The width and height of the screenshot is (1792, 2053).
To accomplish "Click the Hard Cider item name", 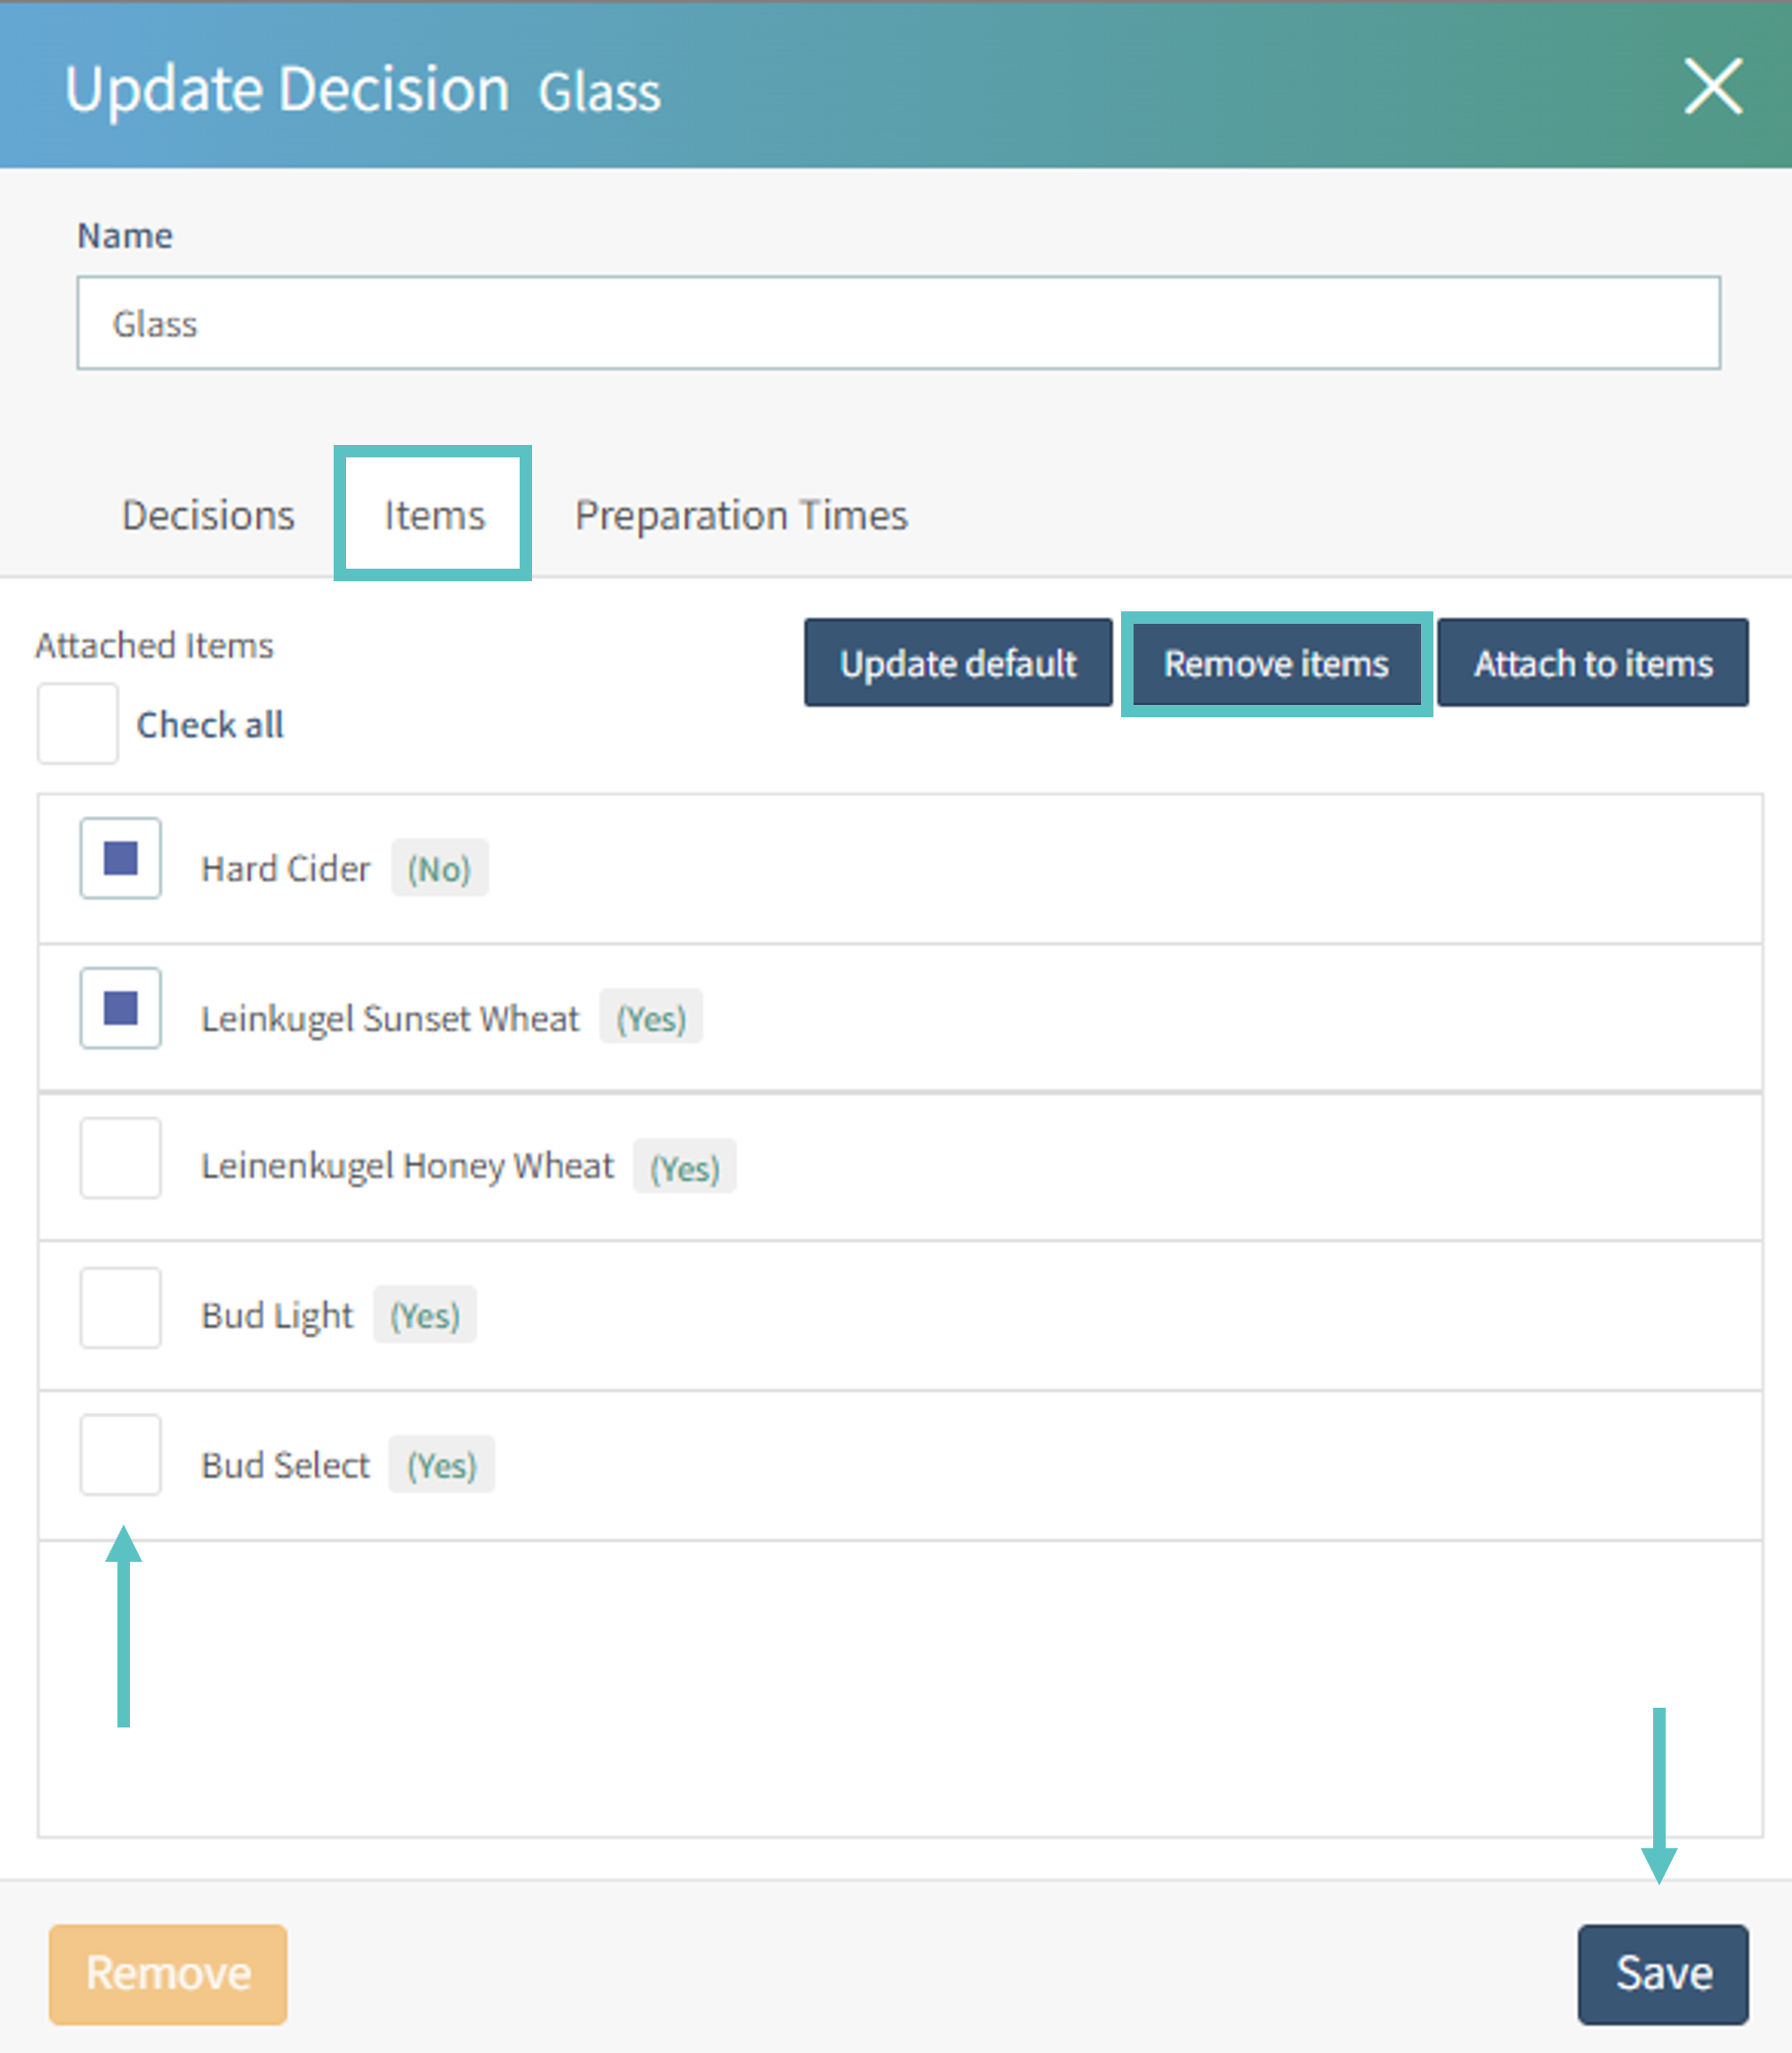I will point(286,868).
